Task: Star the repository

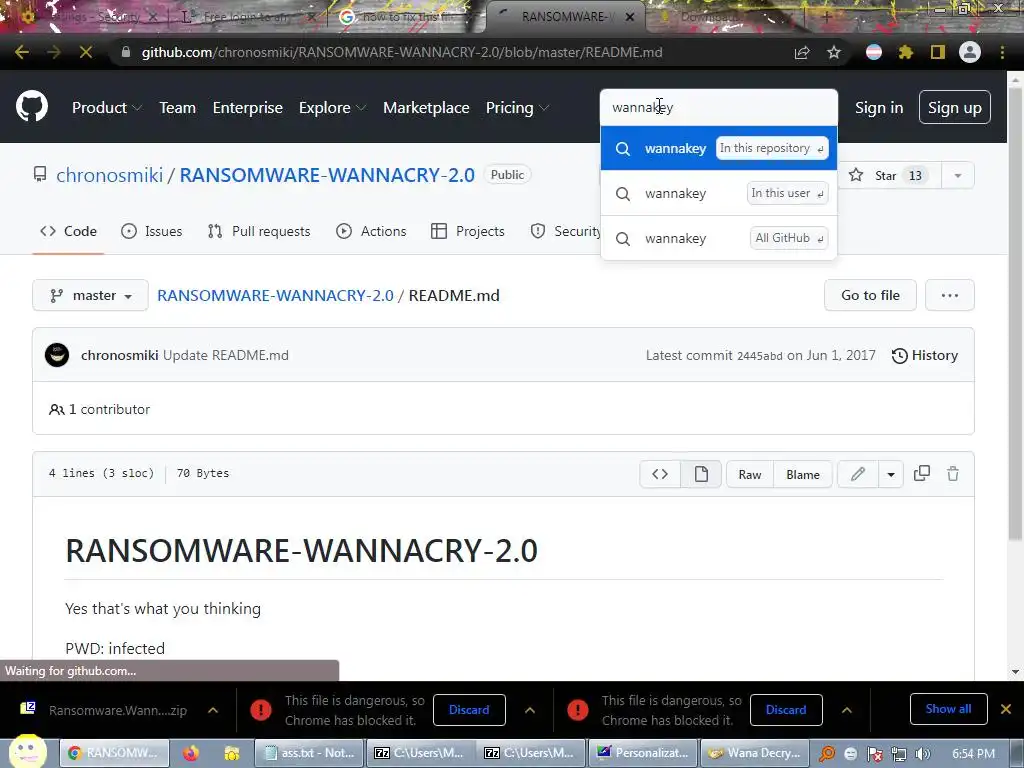Action: pos(889,175)
